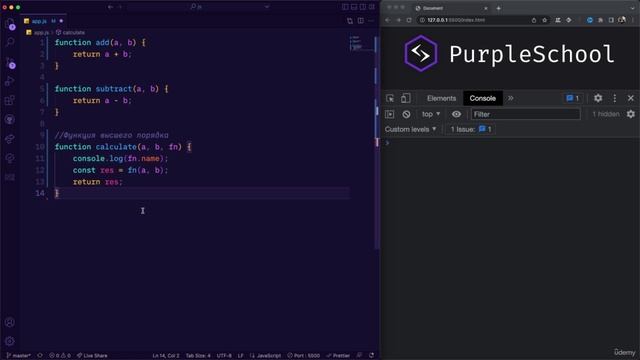Open the Explorer view in VS Code activity bar
Viewport: 640px width, 360px height.
[x=10, y=24]
